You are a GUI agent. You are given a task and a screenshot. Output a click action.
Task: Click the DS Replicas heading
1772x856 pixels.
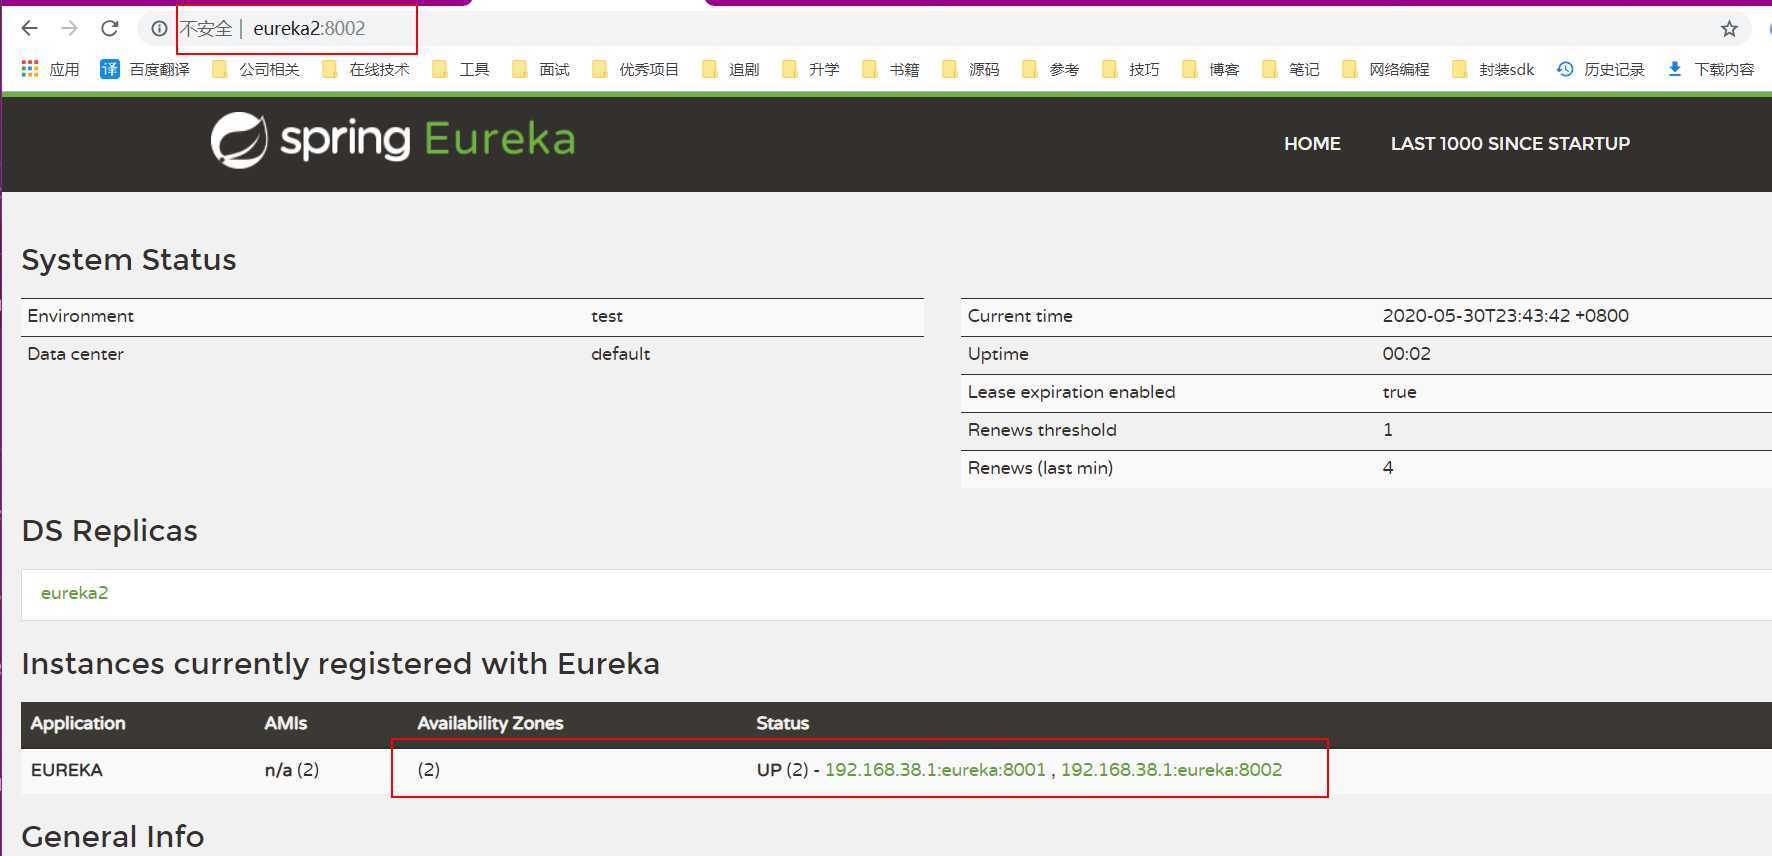[110, 531]
